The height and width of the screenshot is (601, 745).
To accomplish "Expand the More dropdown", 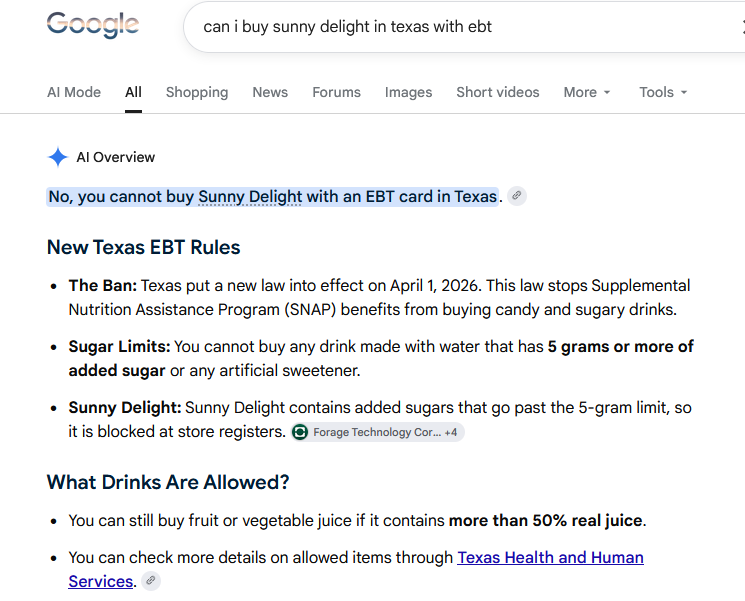I will click(587, 92).
